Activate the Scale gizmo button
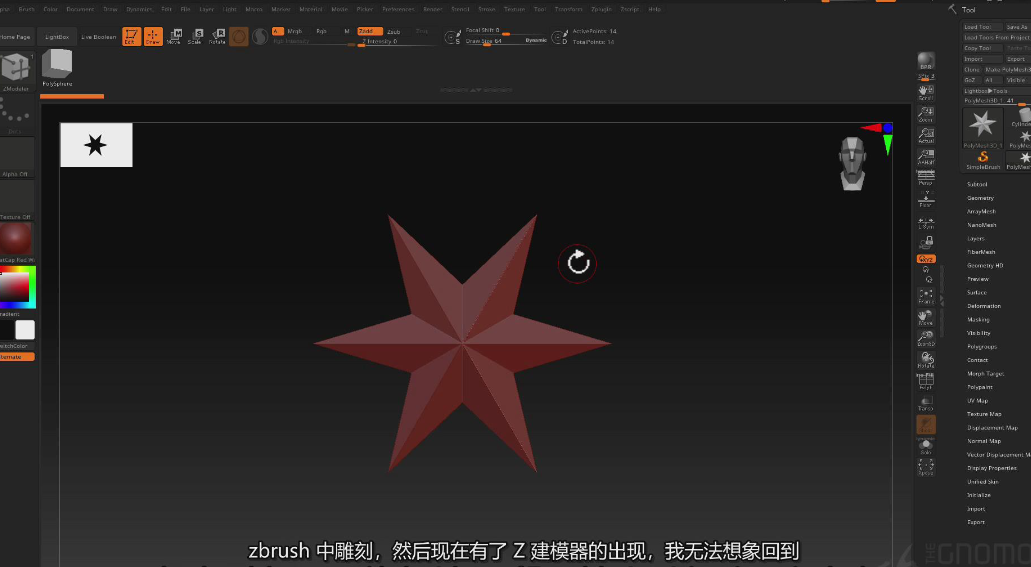This screenshot has width=1031, height=567. click(x=195, y=36)
